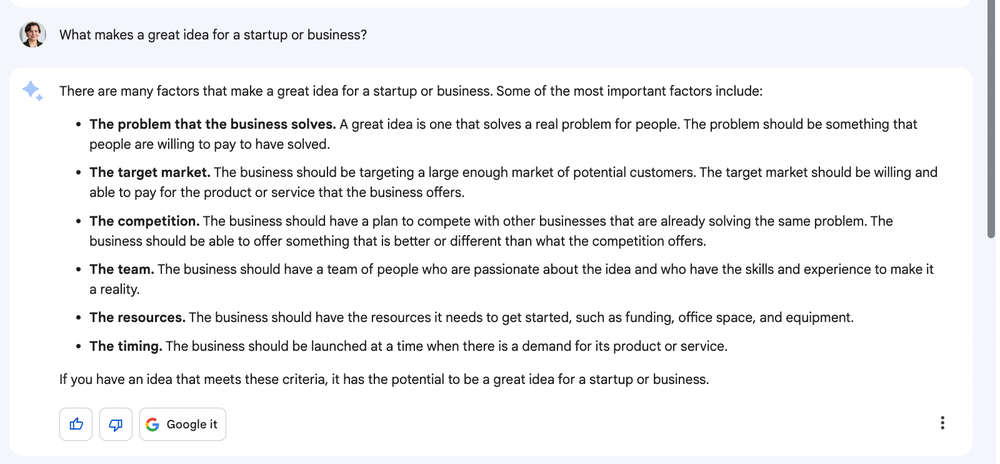Click the line starting 'business should be able to offer'
The image size is (1000, 464).
tap(397, 241)
